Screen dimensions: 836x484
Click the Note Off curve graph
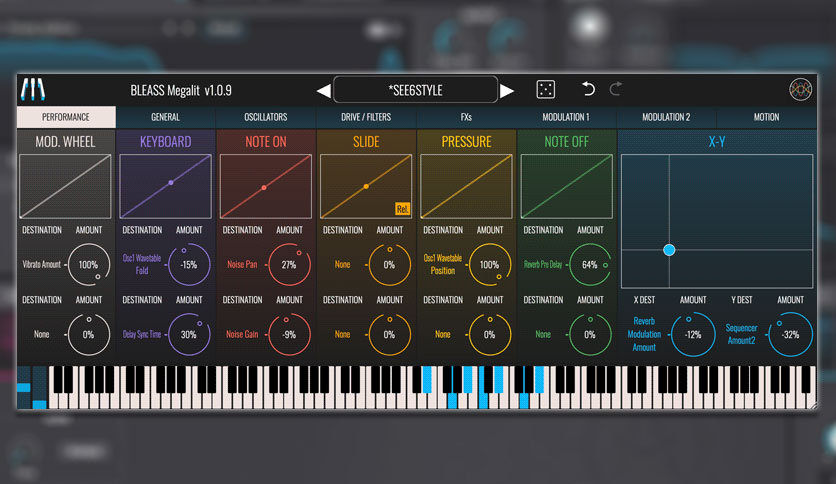566,187
